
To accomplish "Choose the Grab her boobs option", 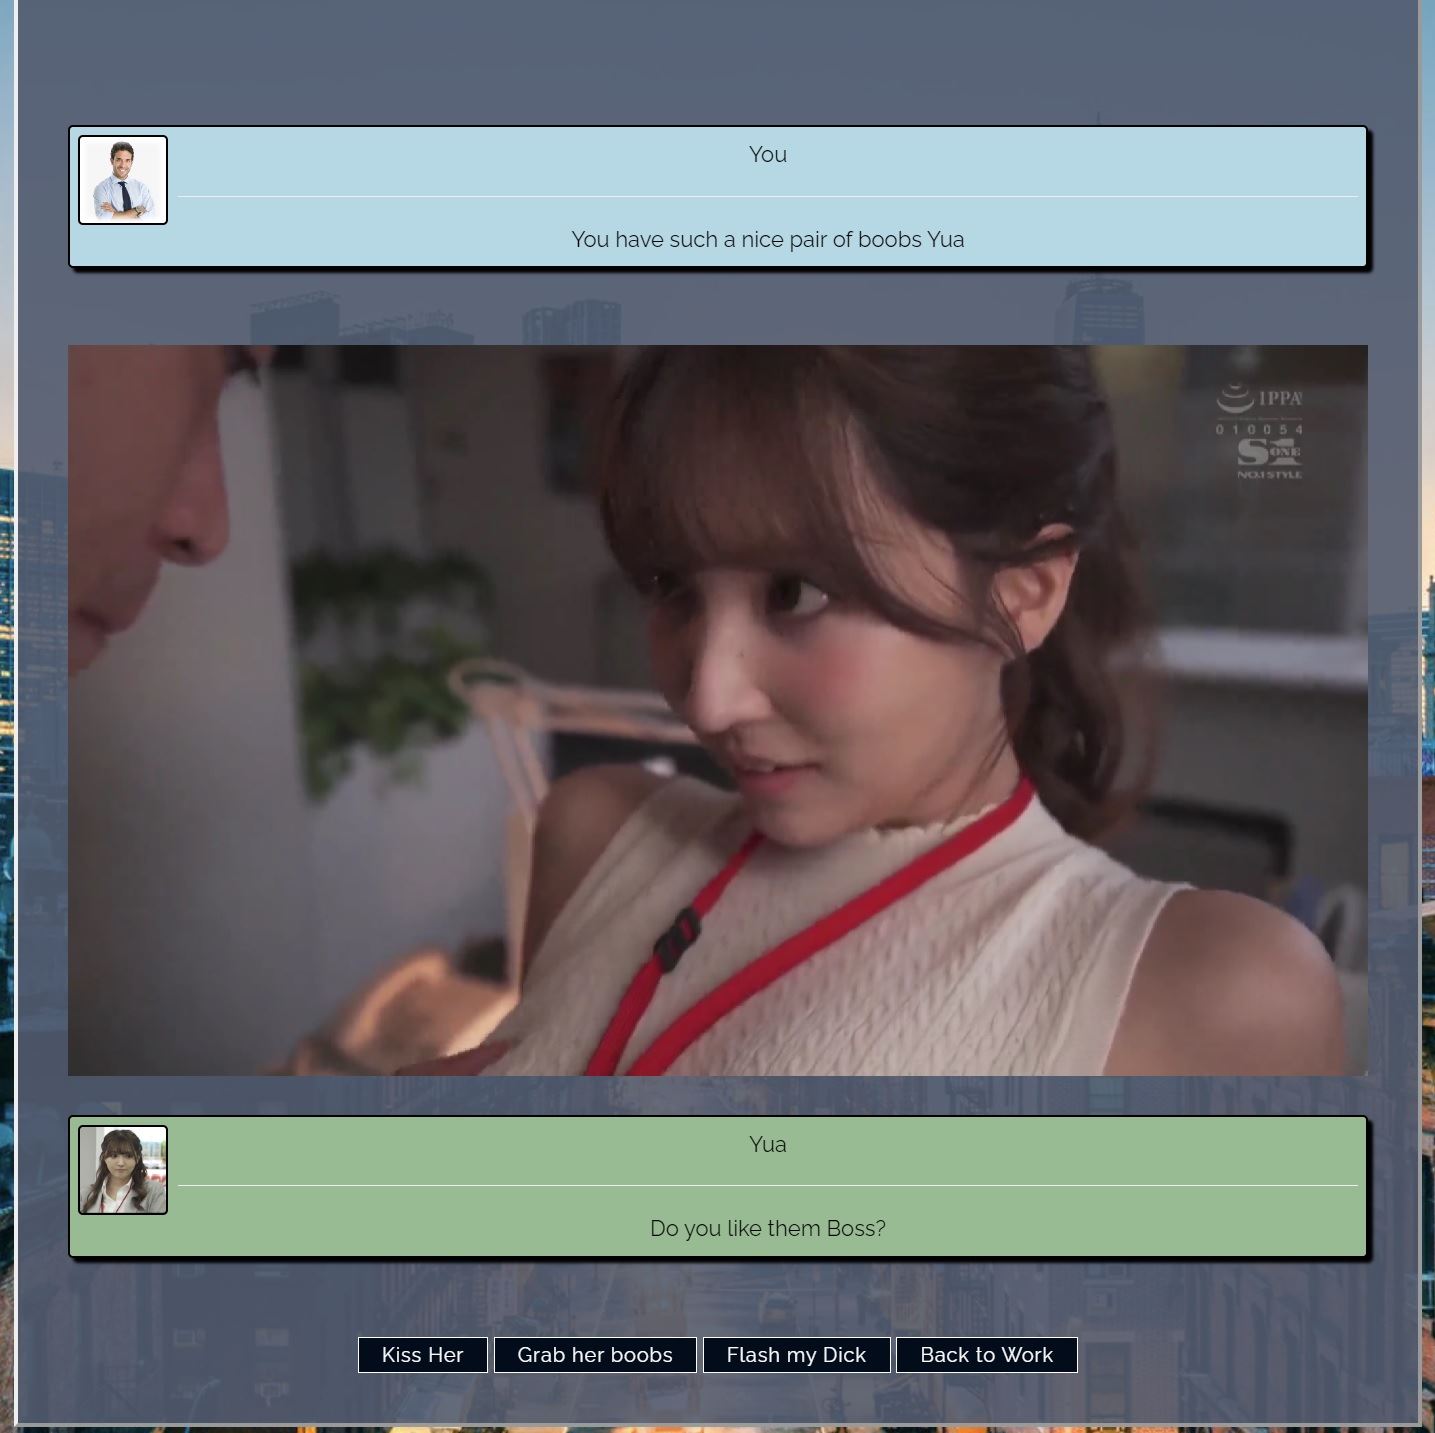I will pyautogui.click(x=594, y=1355).
